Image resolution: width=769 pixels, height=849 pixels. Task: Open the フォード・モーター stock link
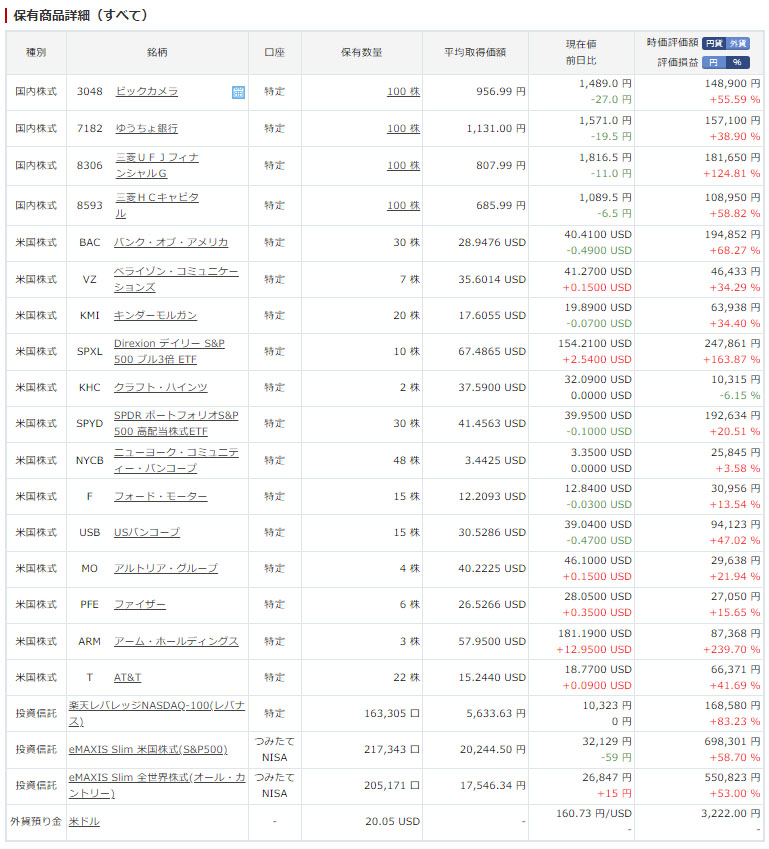160,497
